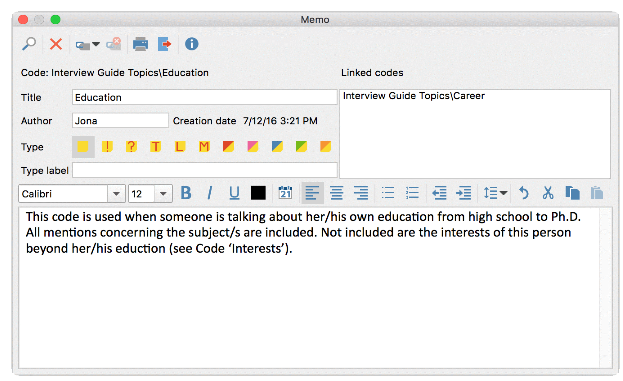Select the question mark memo type
Viewport: 623px width, 381px height.
(131, 147)
